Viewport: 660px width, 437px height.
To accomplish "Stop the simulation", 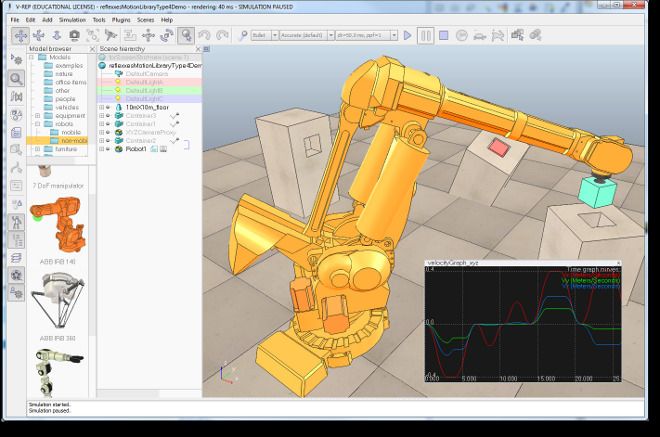I will pyautogui.click(x=445, y=35).
